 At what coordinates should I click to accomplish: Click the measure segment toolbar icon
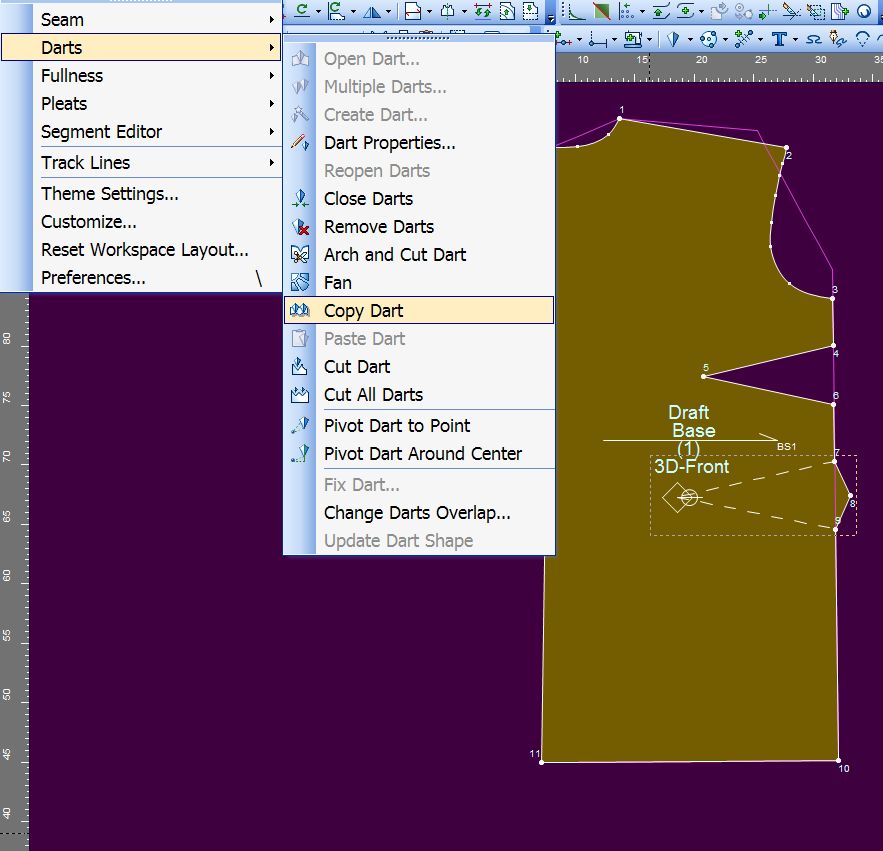(x=598, y=41)
